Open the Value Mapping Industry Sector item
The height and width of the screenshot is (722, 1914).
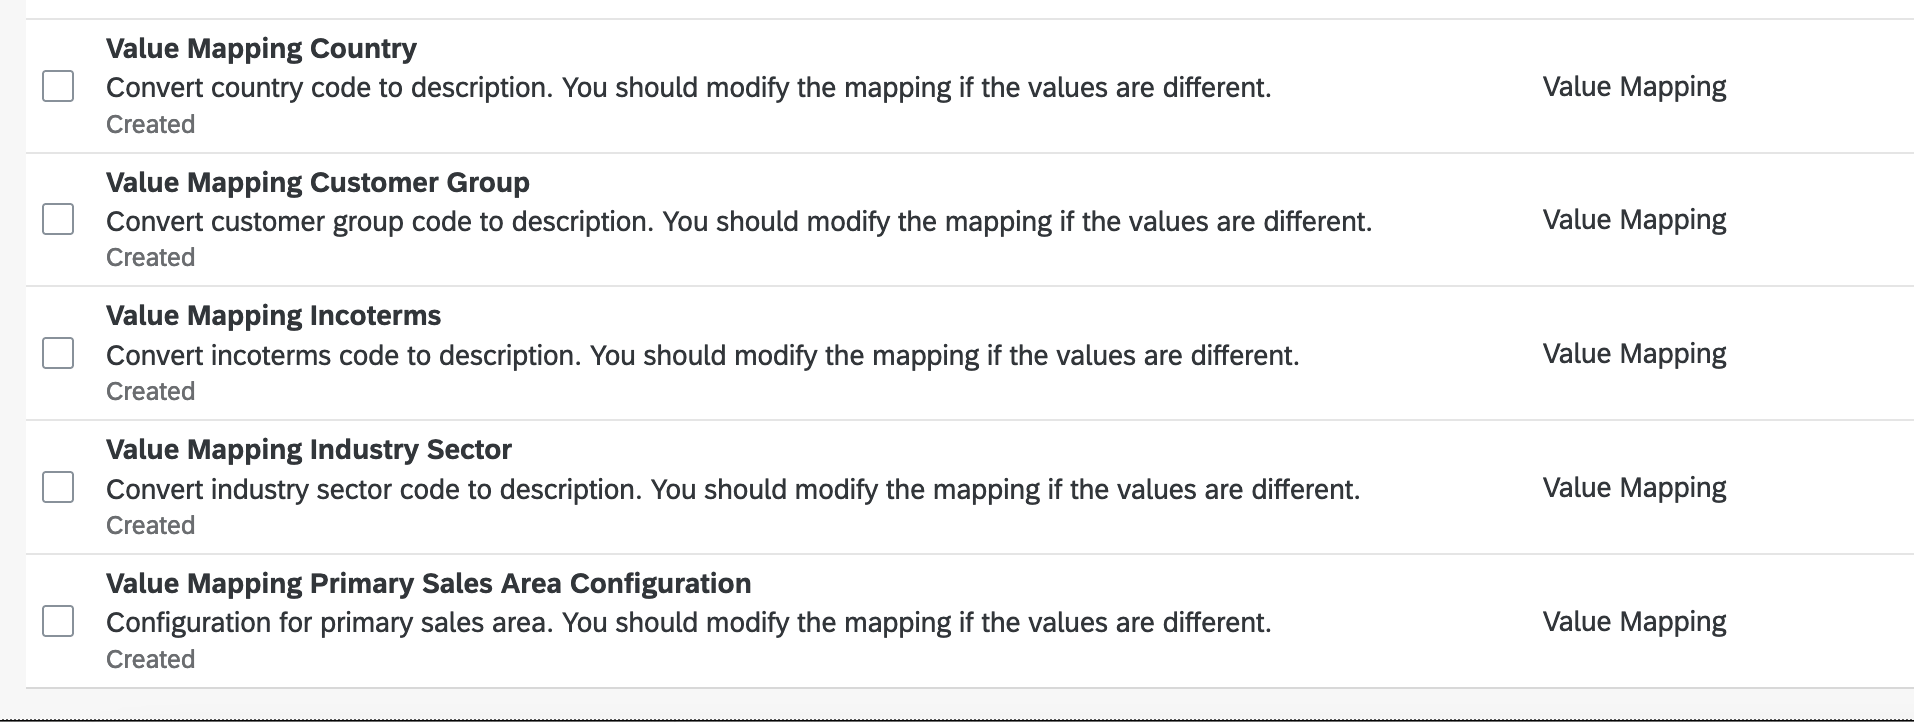click(x=308, y=449)
